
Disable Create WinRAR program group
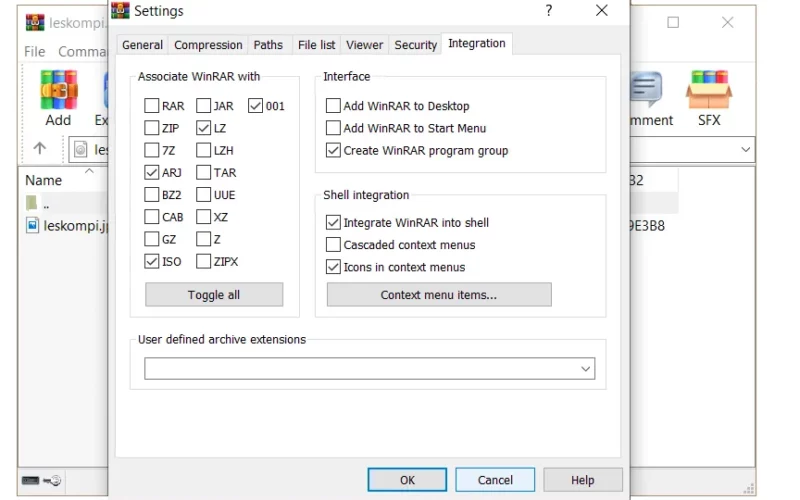pyautogui.click(x=333, y=150)
